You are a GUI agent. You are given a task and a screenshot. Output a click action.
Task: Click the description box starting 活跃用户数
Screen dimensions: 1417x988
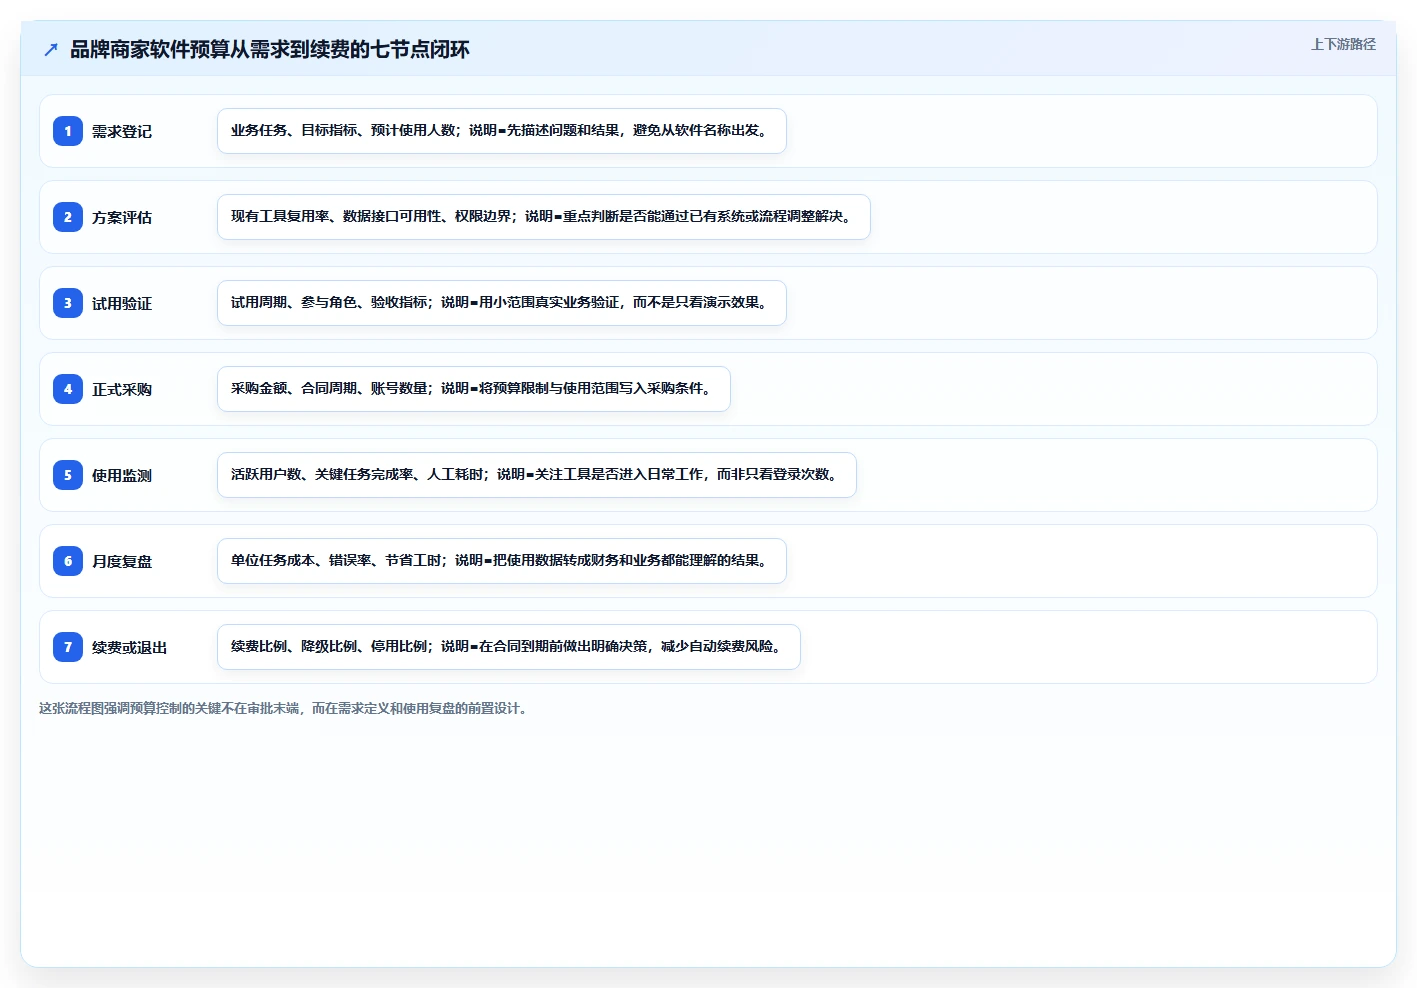pos(537,475)
